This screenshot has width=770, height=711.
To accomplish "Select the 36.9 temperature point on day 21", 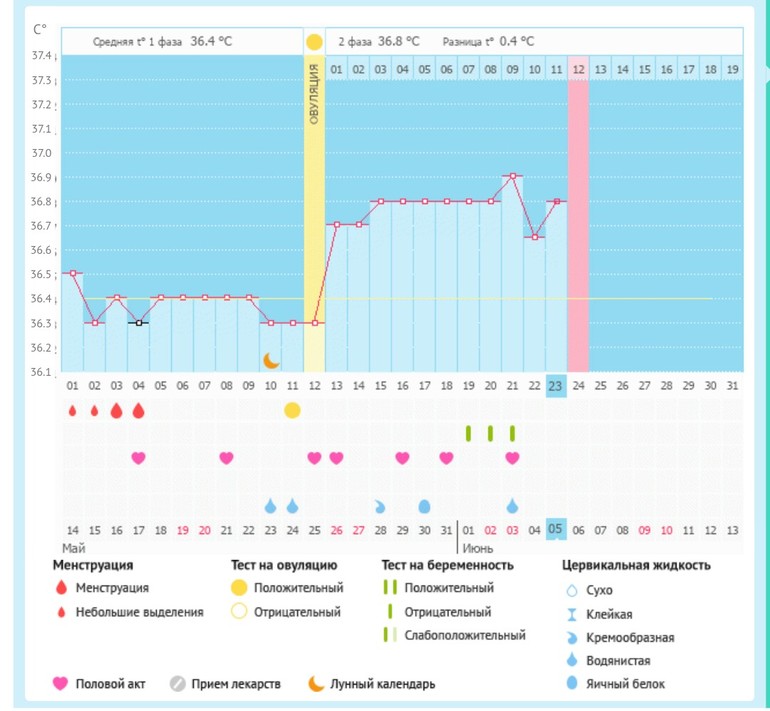I will [x=513, y=176].
